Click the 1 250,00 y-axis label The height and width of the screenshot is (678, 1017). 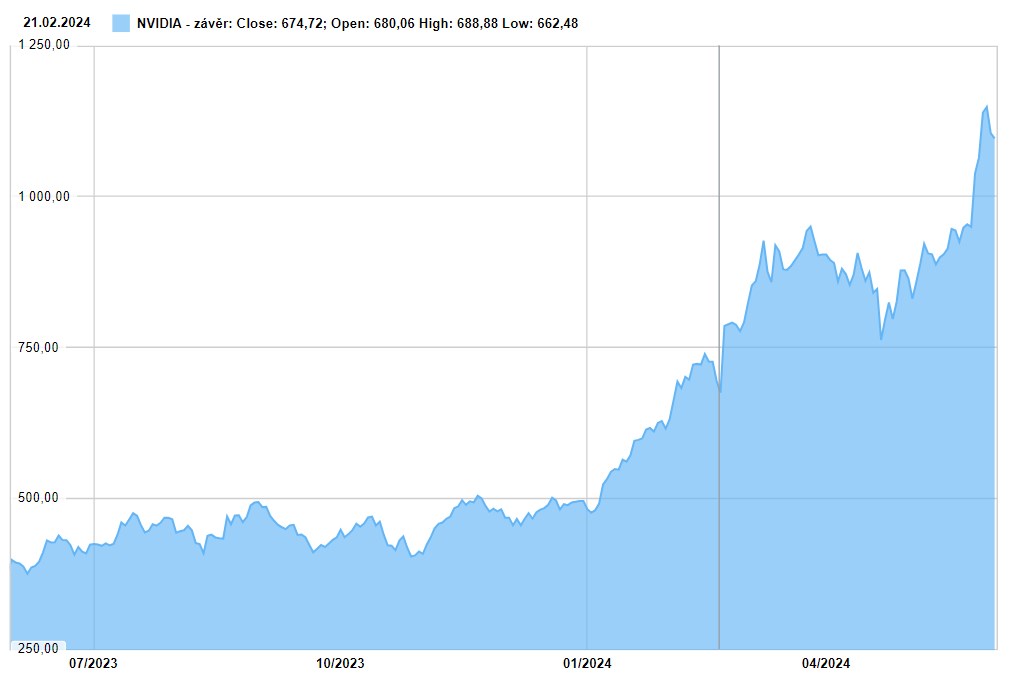tap(45, 45)
